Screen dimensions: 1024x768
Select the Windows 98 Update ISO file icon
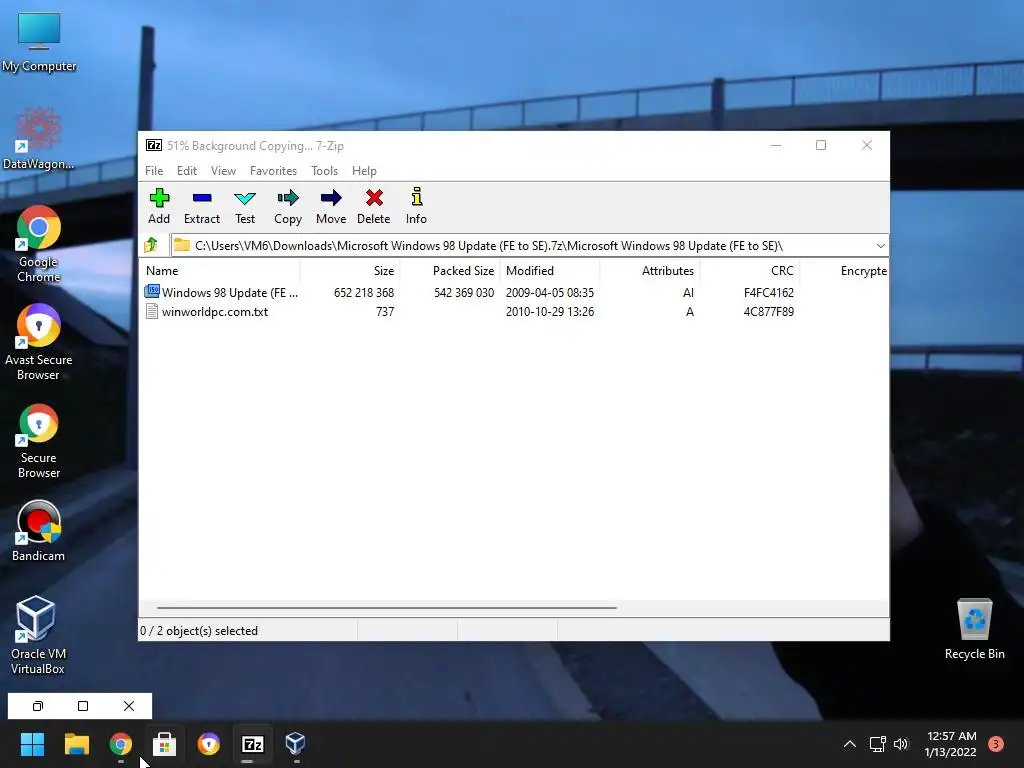152,291
